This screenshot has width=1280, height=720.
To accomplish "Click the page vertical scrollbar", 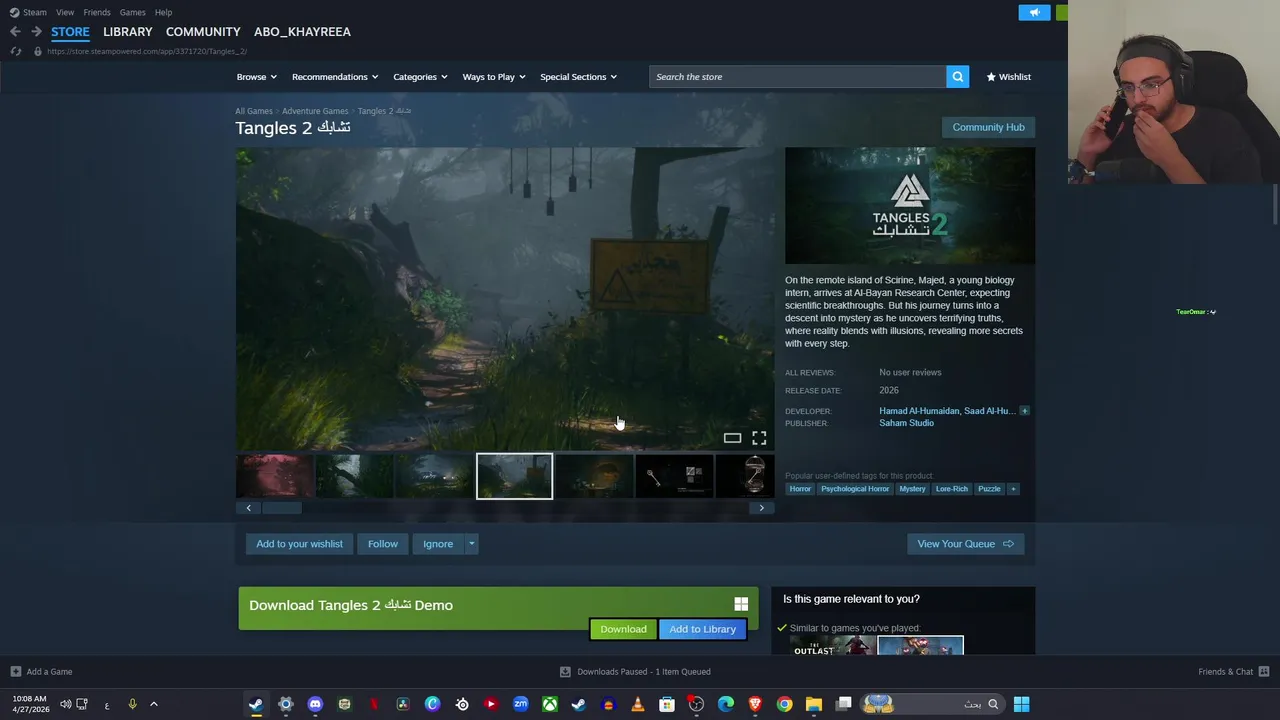I will pyautogui.click(x=1275, y=204).
